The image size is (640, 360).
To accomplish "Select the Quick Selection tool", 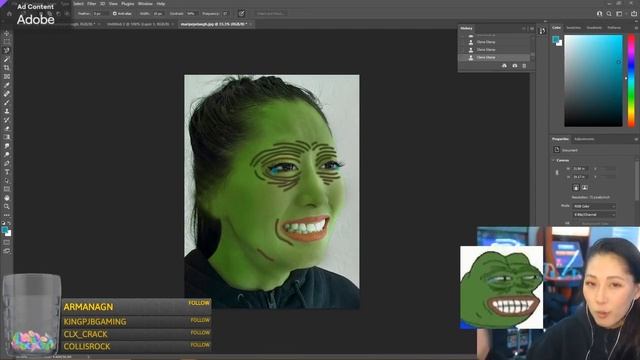I will (7, 60).
